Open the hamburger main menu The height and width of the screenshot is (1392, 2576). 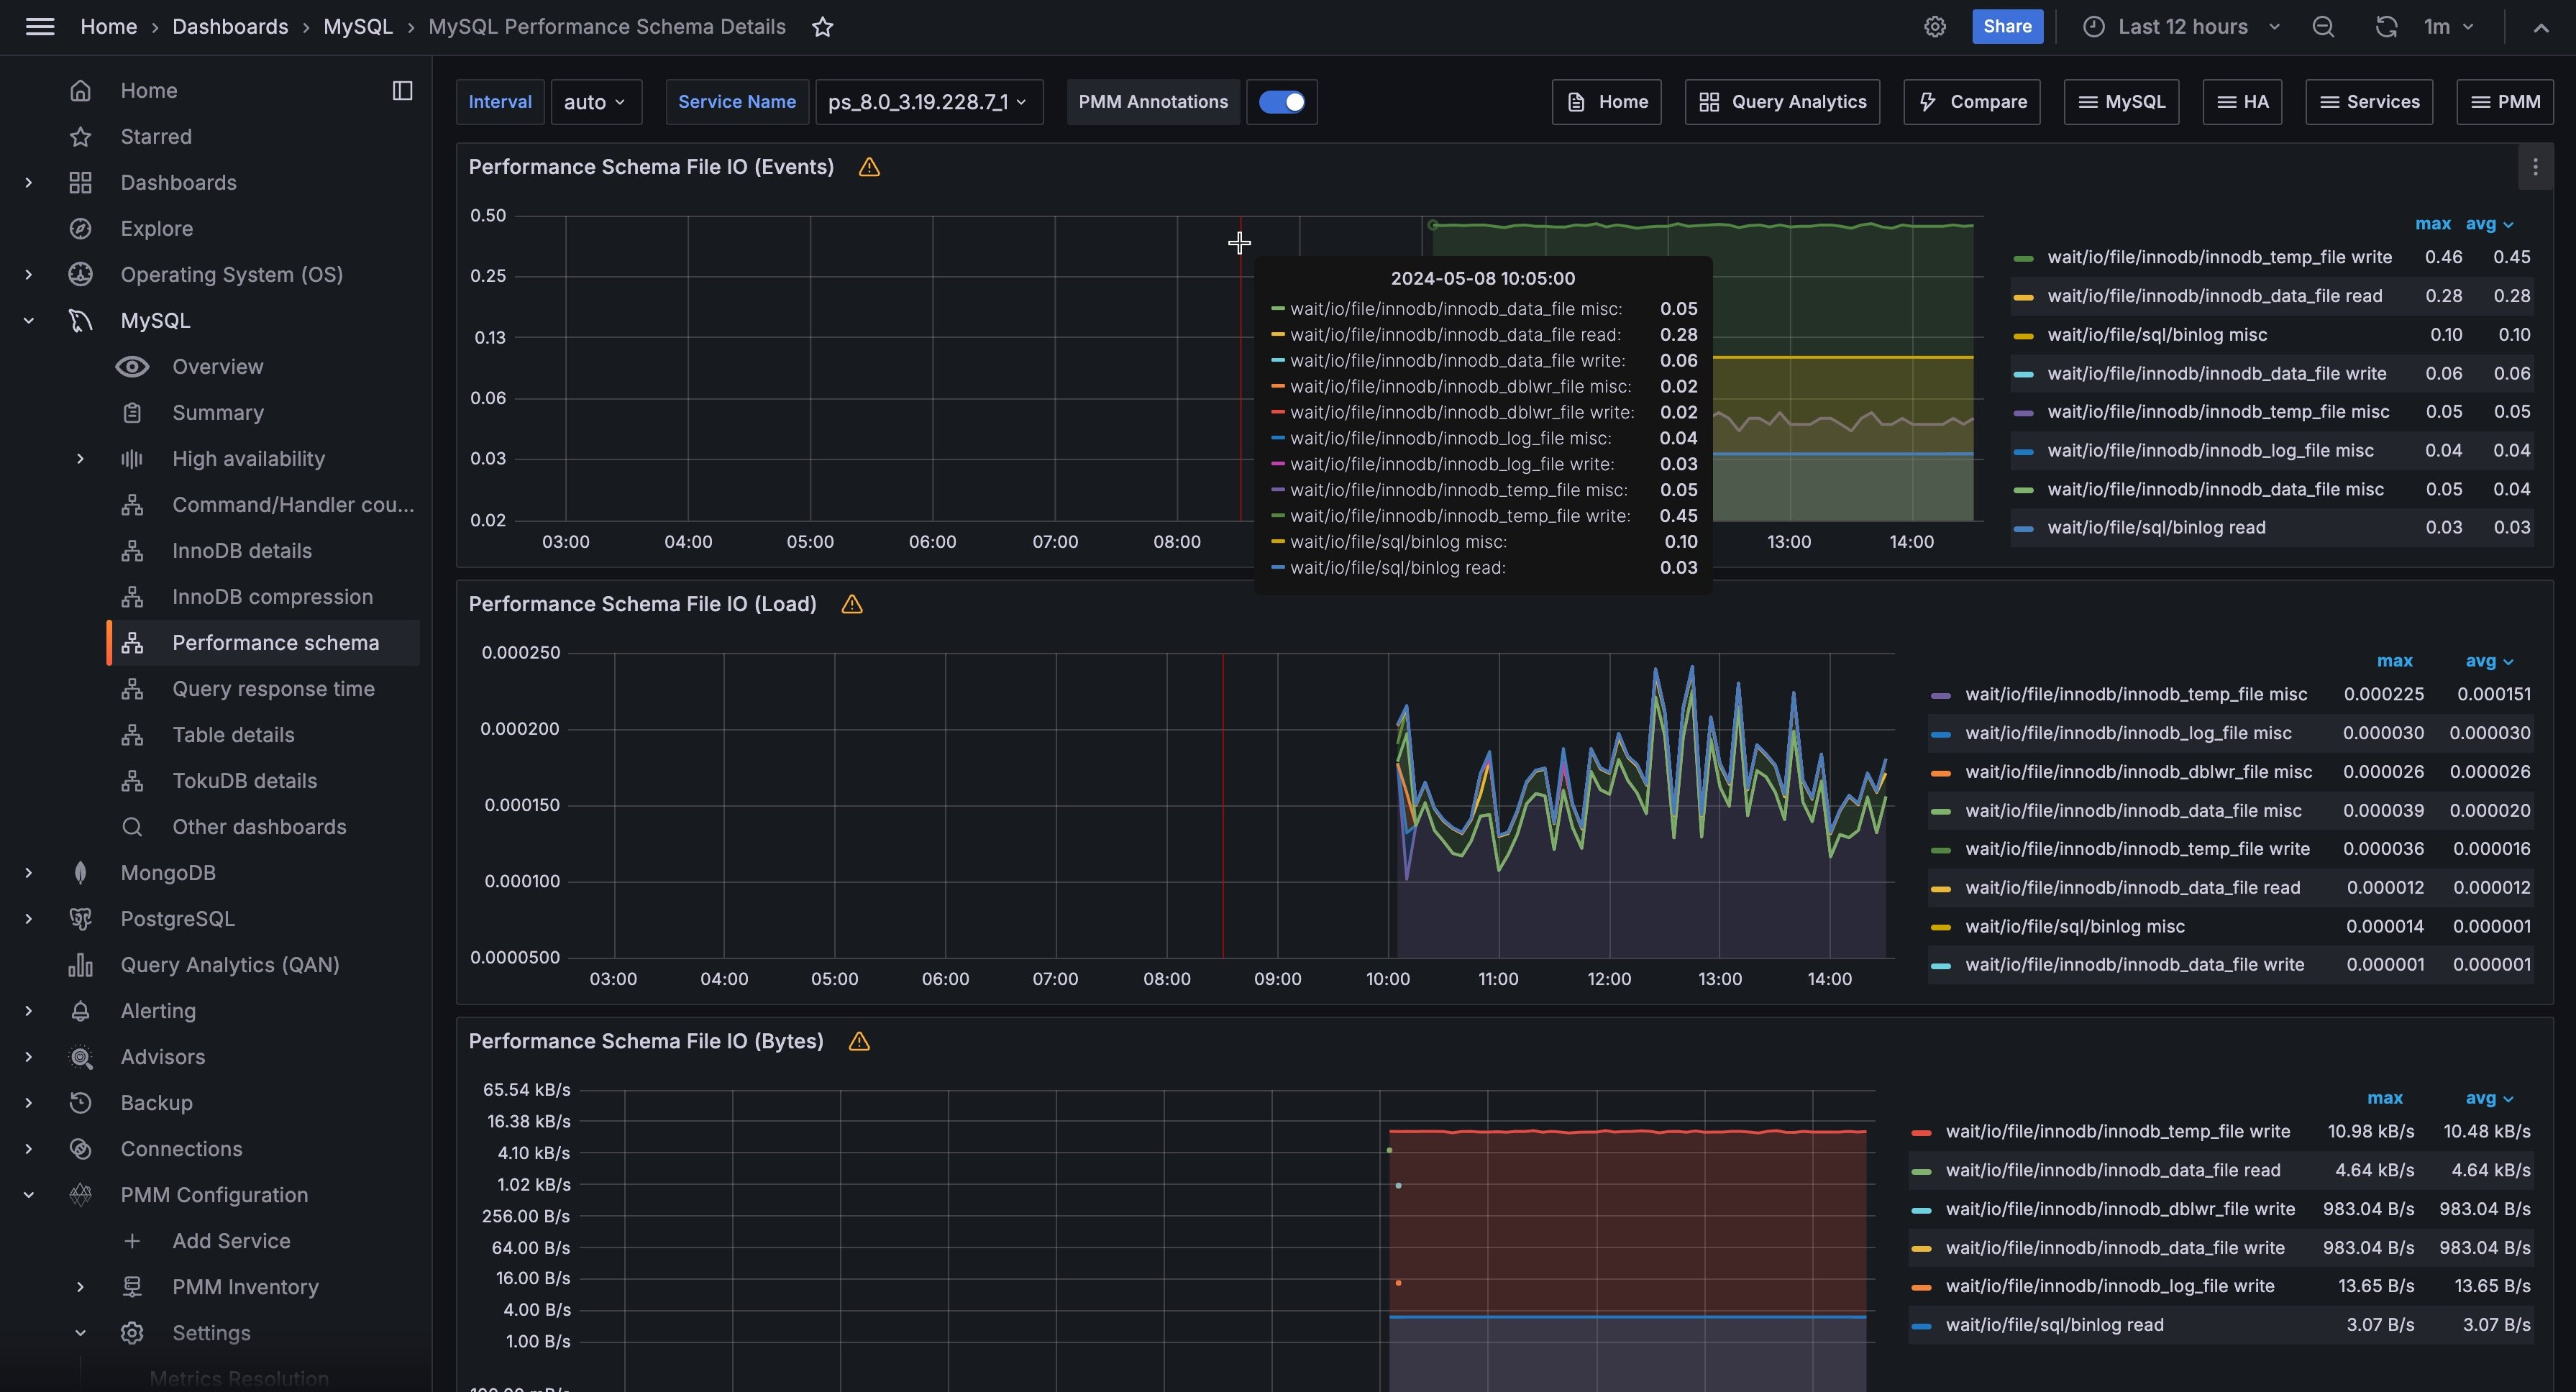tap(40, 27)
